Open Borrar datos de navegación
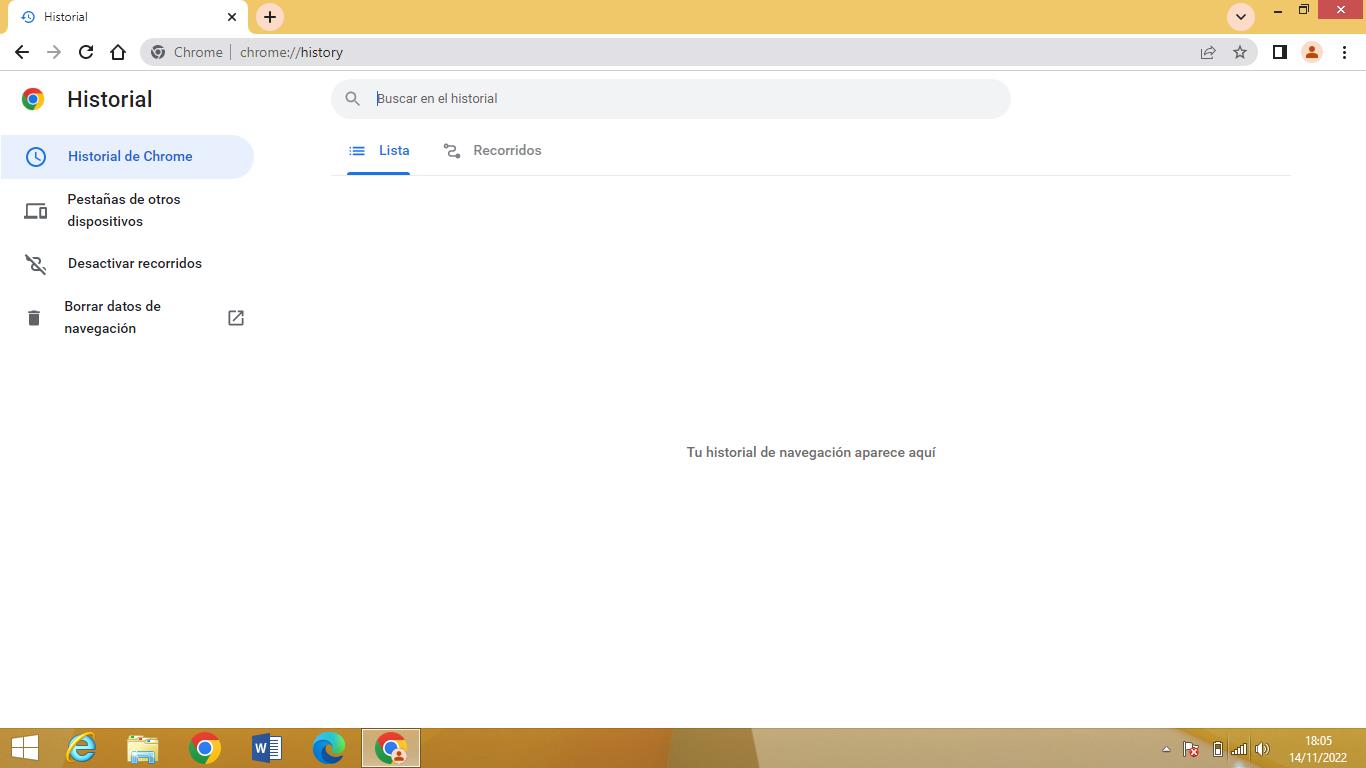1366x768 pixels. [112, 317]
